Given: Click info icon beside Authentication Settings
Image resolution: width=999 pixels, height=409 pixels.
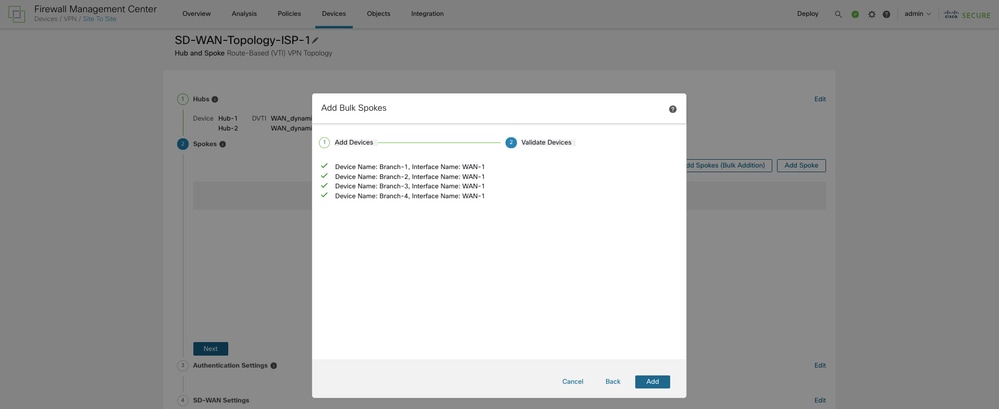Looking at the screenshot, I should tap(273, 366).
